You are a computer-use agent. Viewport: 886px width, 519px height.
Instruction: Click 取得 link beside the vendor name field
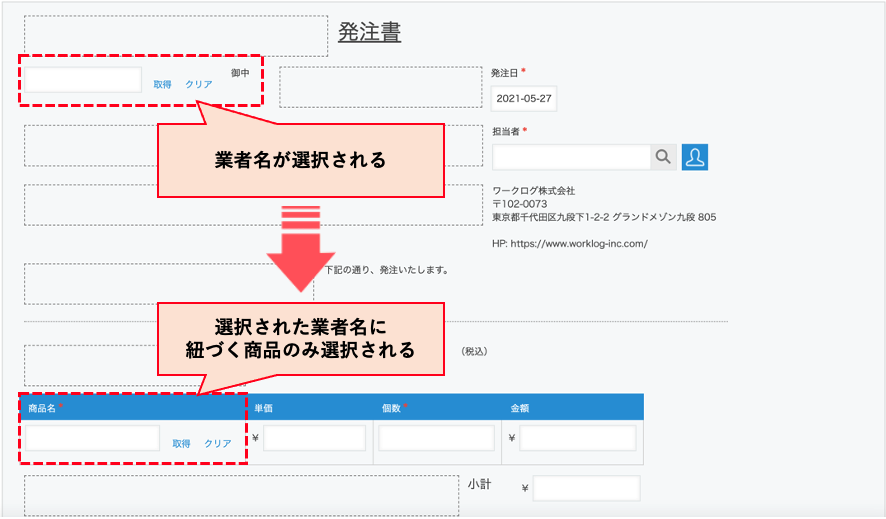(162, 84)
